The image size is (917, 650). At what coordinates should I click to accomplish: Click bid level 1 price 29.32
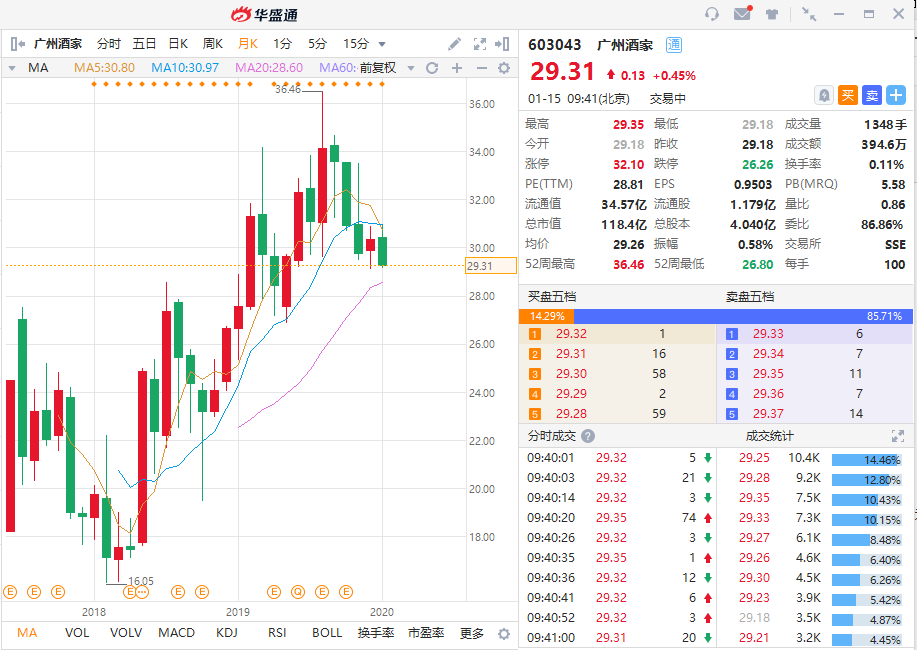tap(571, 334)
